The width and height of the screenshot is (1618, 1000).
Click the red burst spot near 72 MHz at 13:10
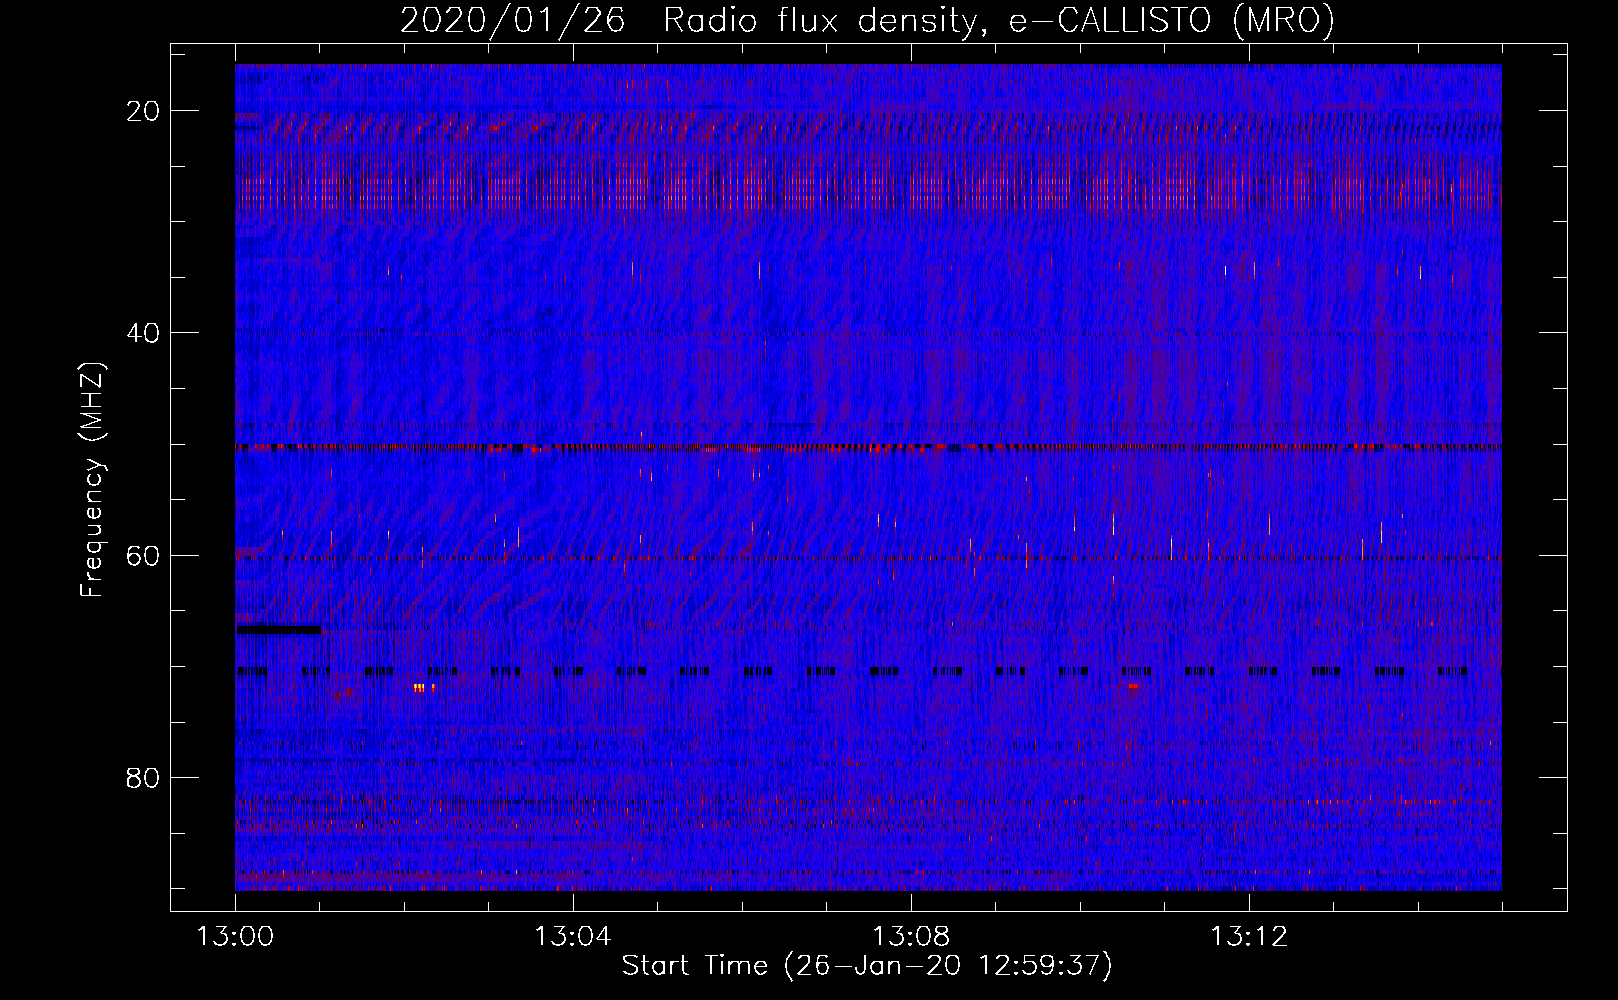coord(1132,686)
